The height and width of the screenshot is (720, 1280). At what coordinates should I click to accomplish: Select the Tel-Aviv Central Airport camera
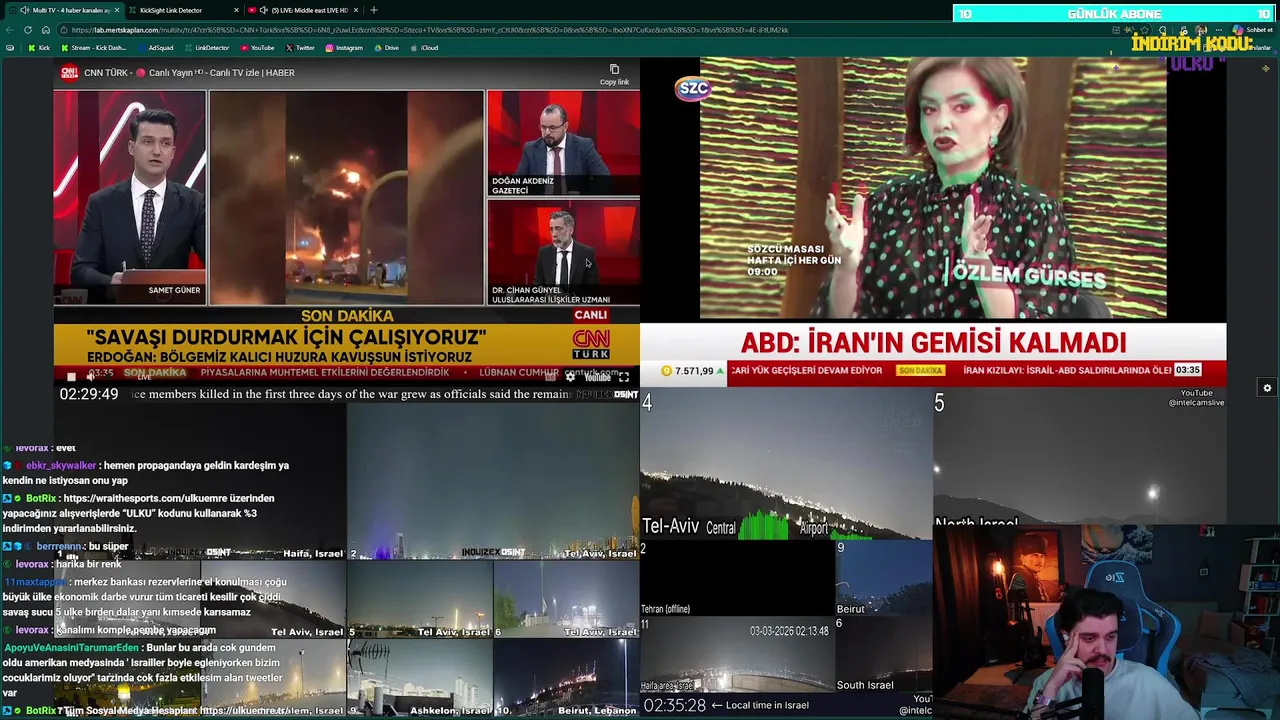786,464
